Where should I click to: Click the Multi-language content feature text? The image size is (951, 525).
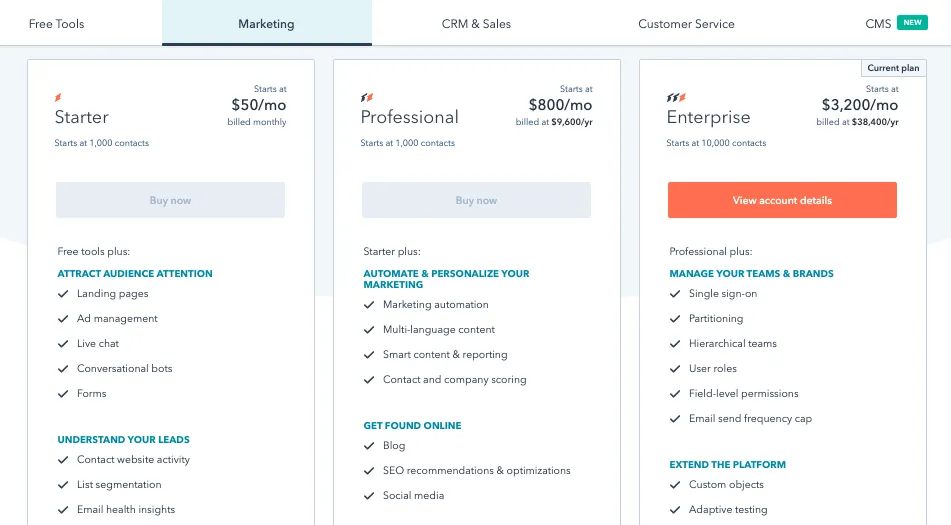pos(439,329)
